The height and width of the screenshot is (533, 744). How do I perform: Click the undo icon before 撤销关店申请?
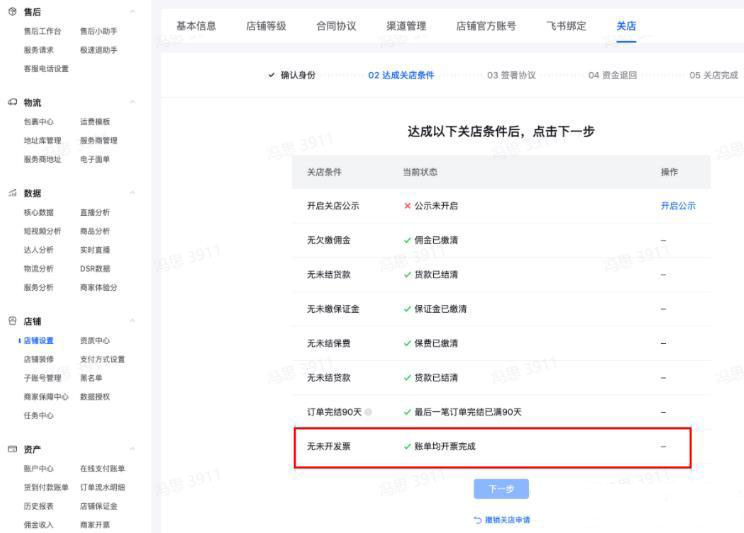(478, 520)
